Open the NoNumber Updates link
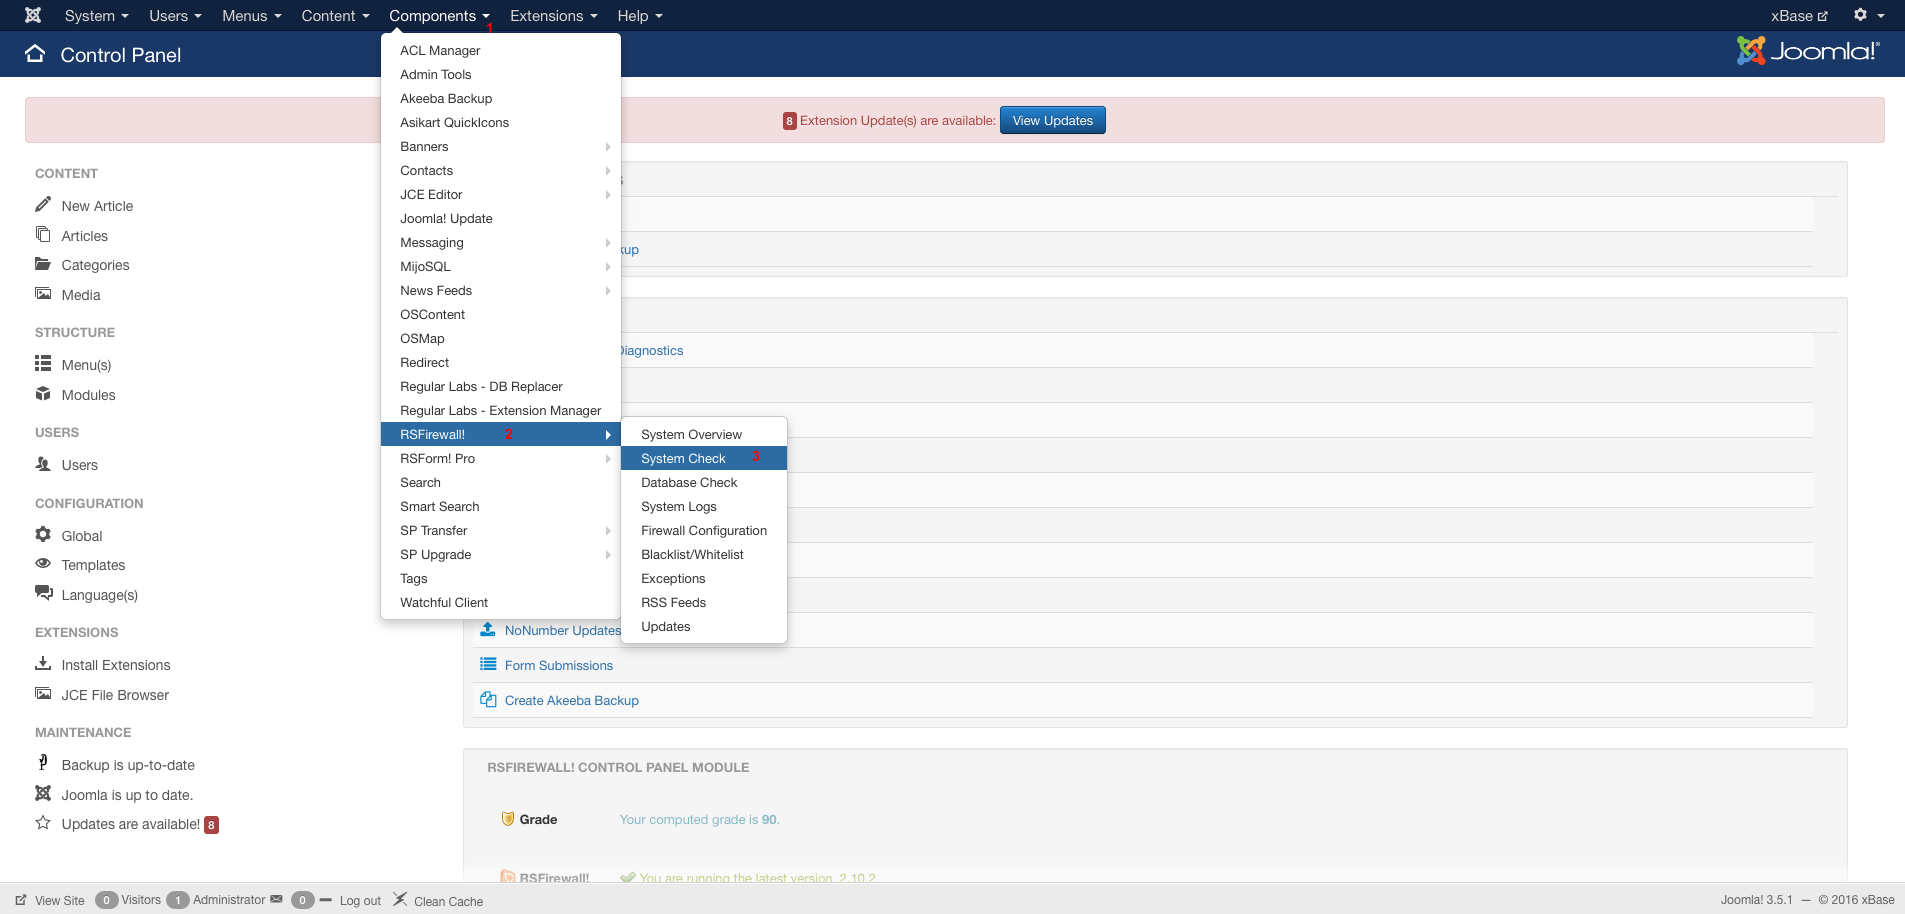The width and height of the screenshot is (1905, 914). [x=563, y=630]
